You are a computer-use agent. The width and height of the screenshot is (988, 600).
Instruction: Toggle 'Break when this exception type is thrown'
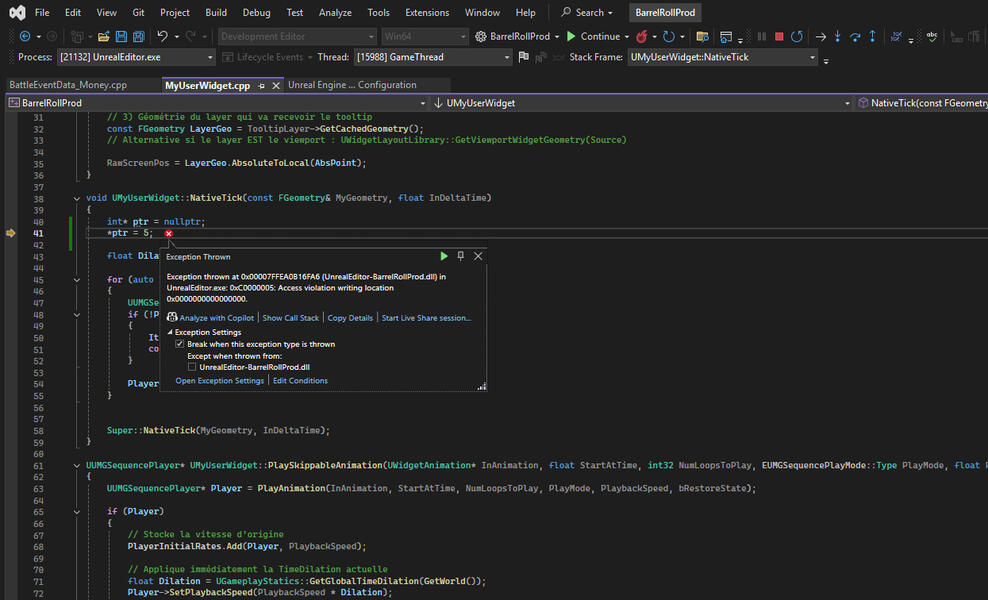(x=179, y=344)
